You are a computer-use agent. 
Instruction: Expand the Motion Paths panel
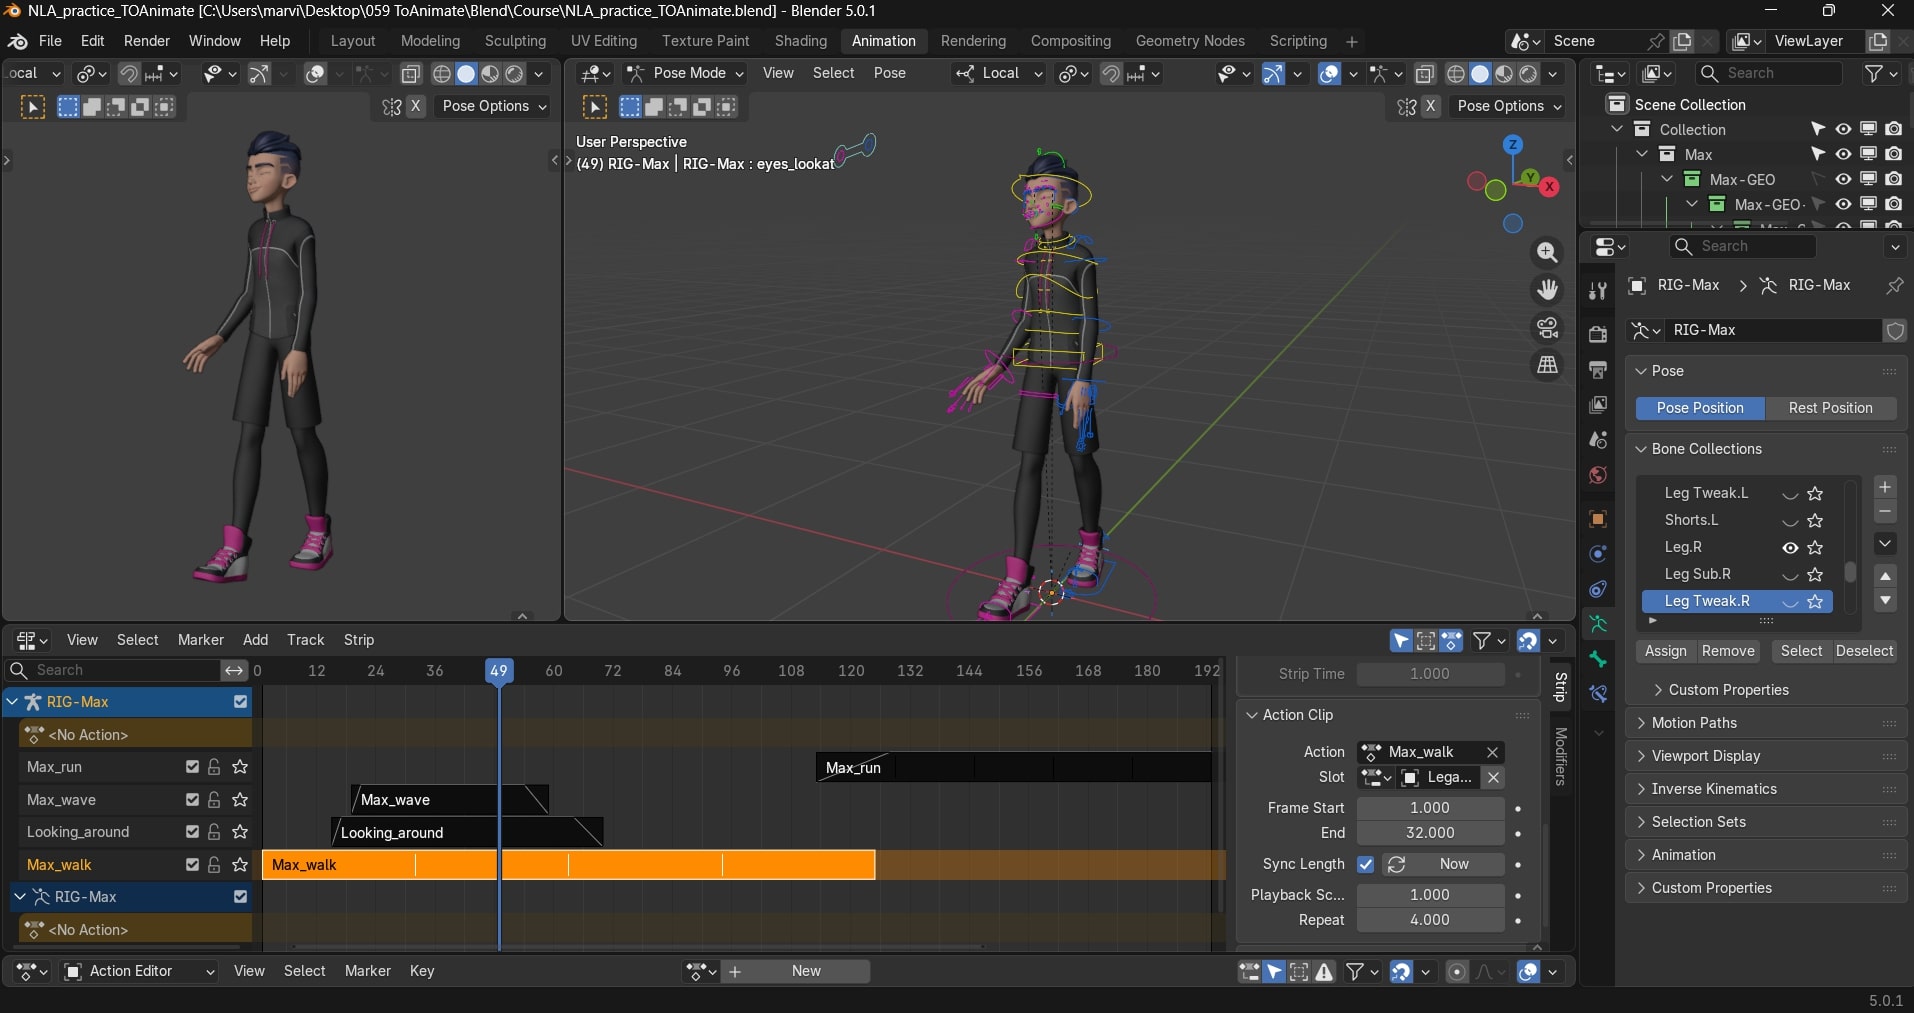(x=1694, y=723)
